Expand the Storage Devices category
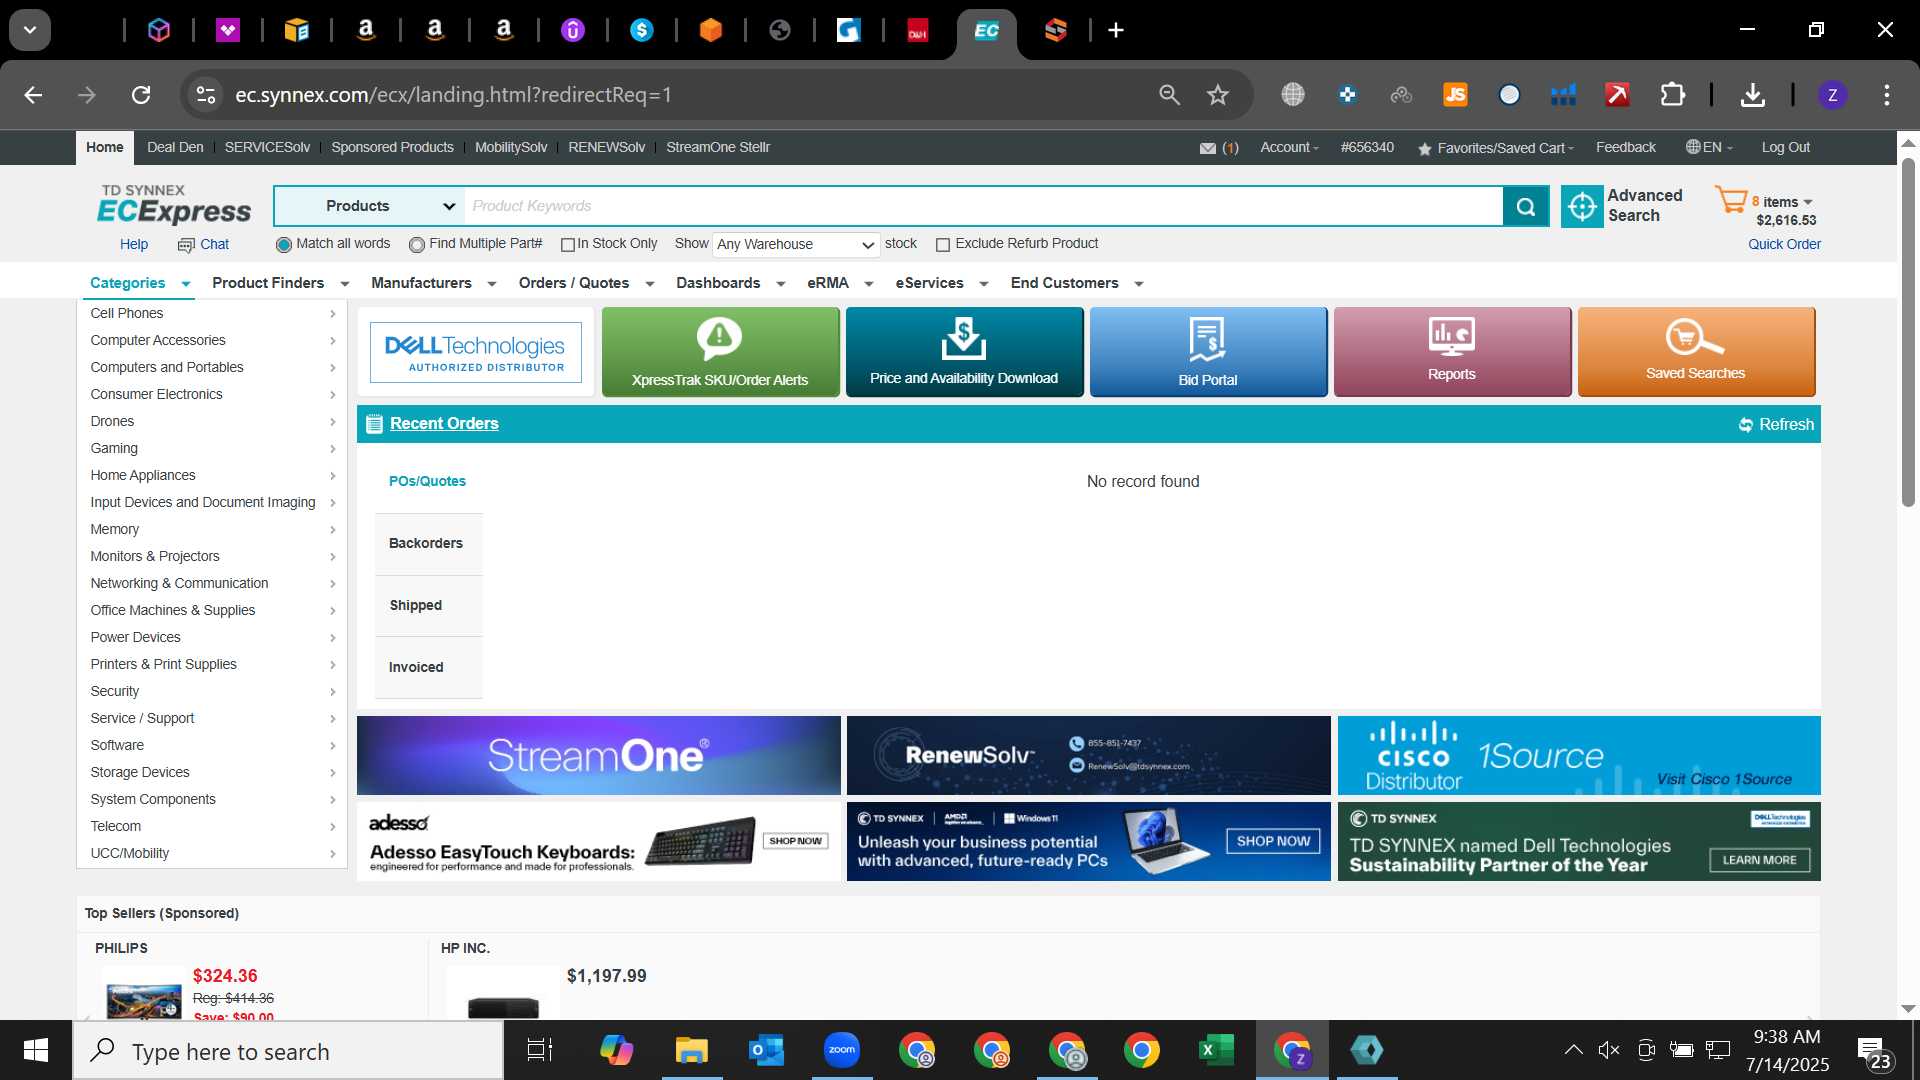 pyautogui.click(x=212, y=773)
